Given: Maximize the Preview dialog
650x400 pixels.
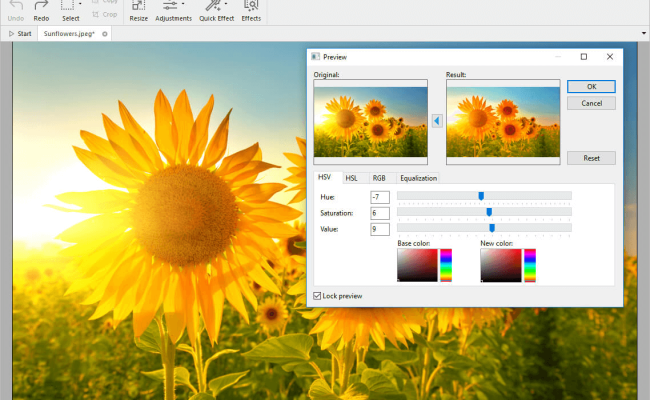Looking at the screenshot, I should tap(584, 57).
